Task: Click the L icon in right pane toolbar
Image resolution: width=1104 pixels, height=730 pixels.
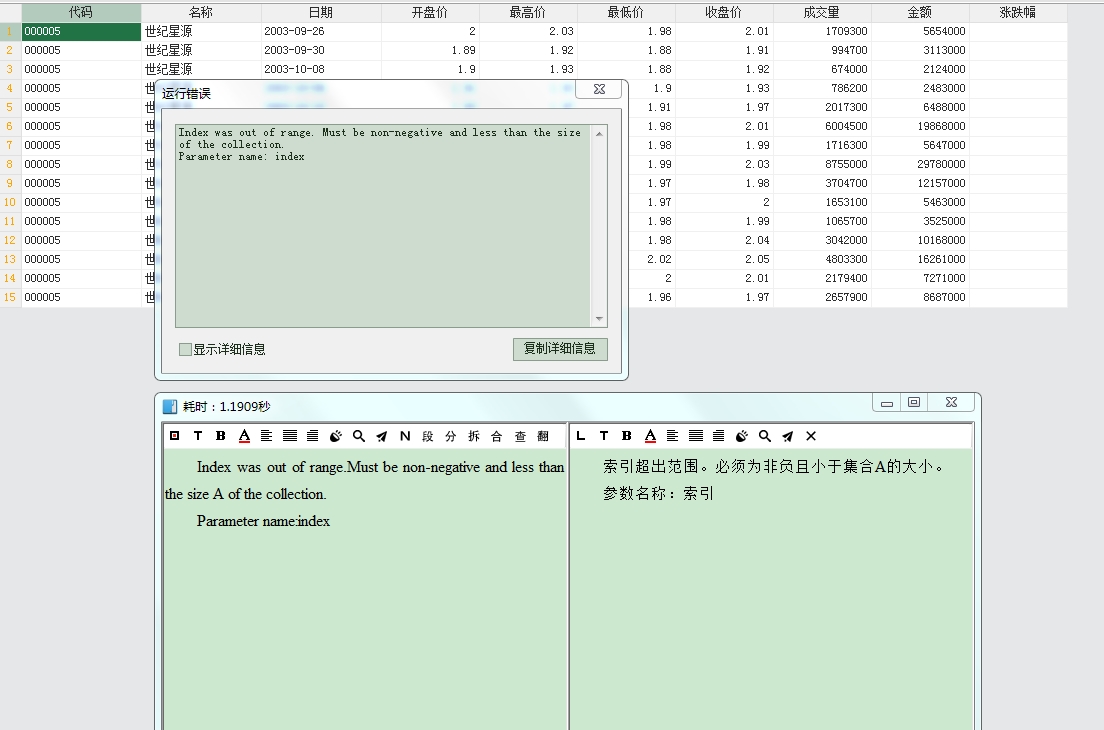Action: point(581,436)
